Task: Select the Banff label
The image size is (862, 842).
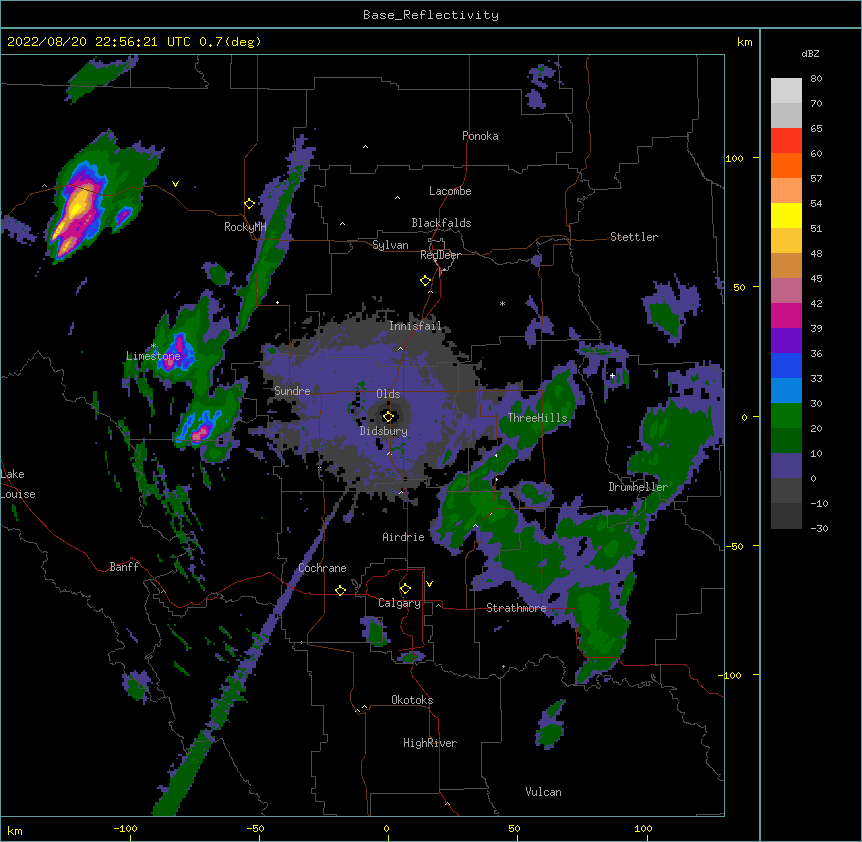Action: coord(124,567)
